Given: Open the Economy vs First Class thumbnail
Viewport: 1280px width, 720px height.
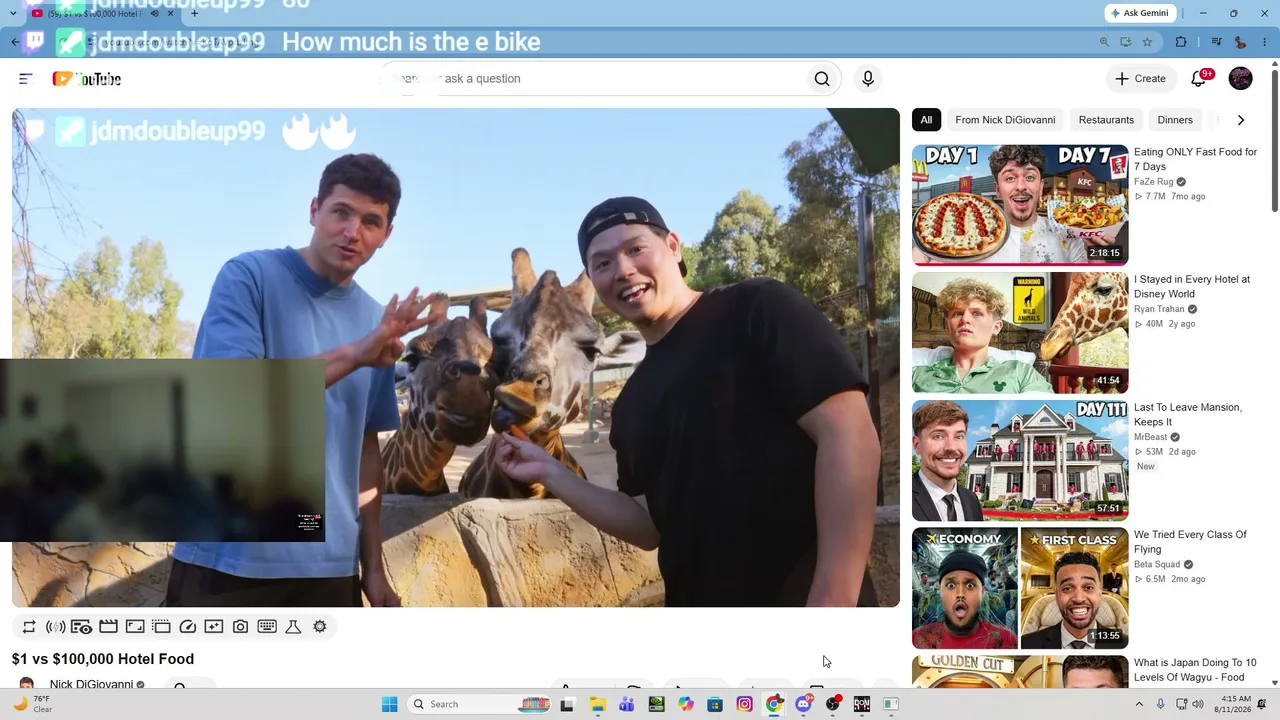Looking at the screenshot, I should pos(1020,588).
